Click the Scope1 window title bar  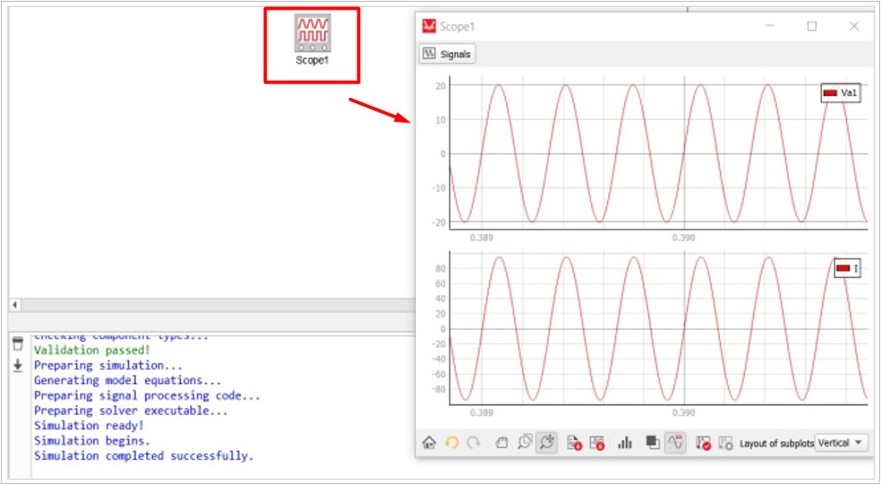600,26
